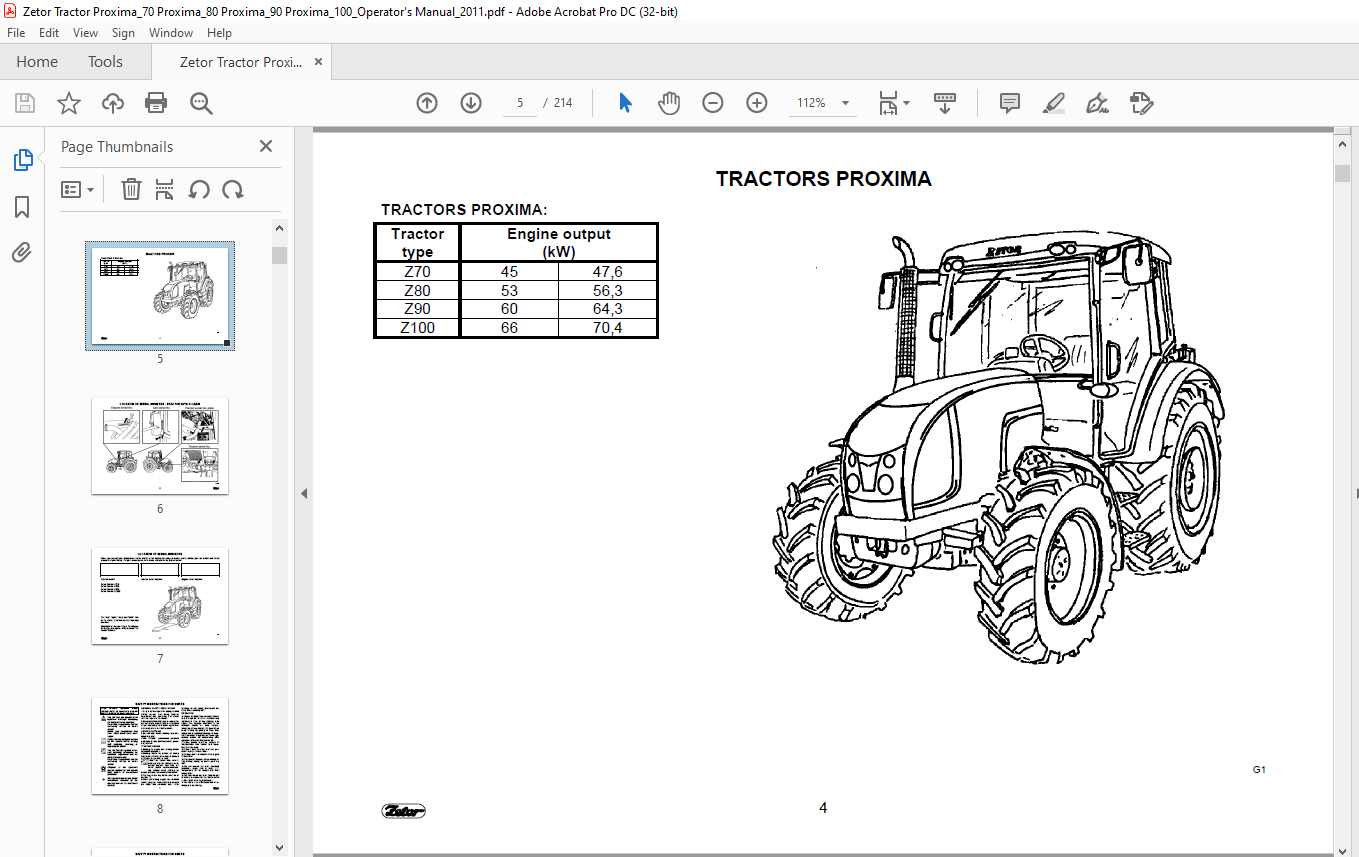
Task: Bookmark this file with the star icon
Action: coord(68,103)
